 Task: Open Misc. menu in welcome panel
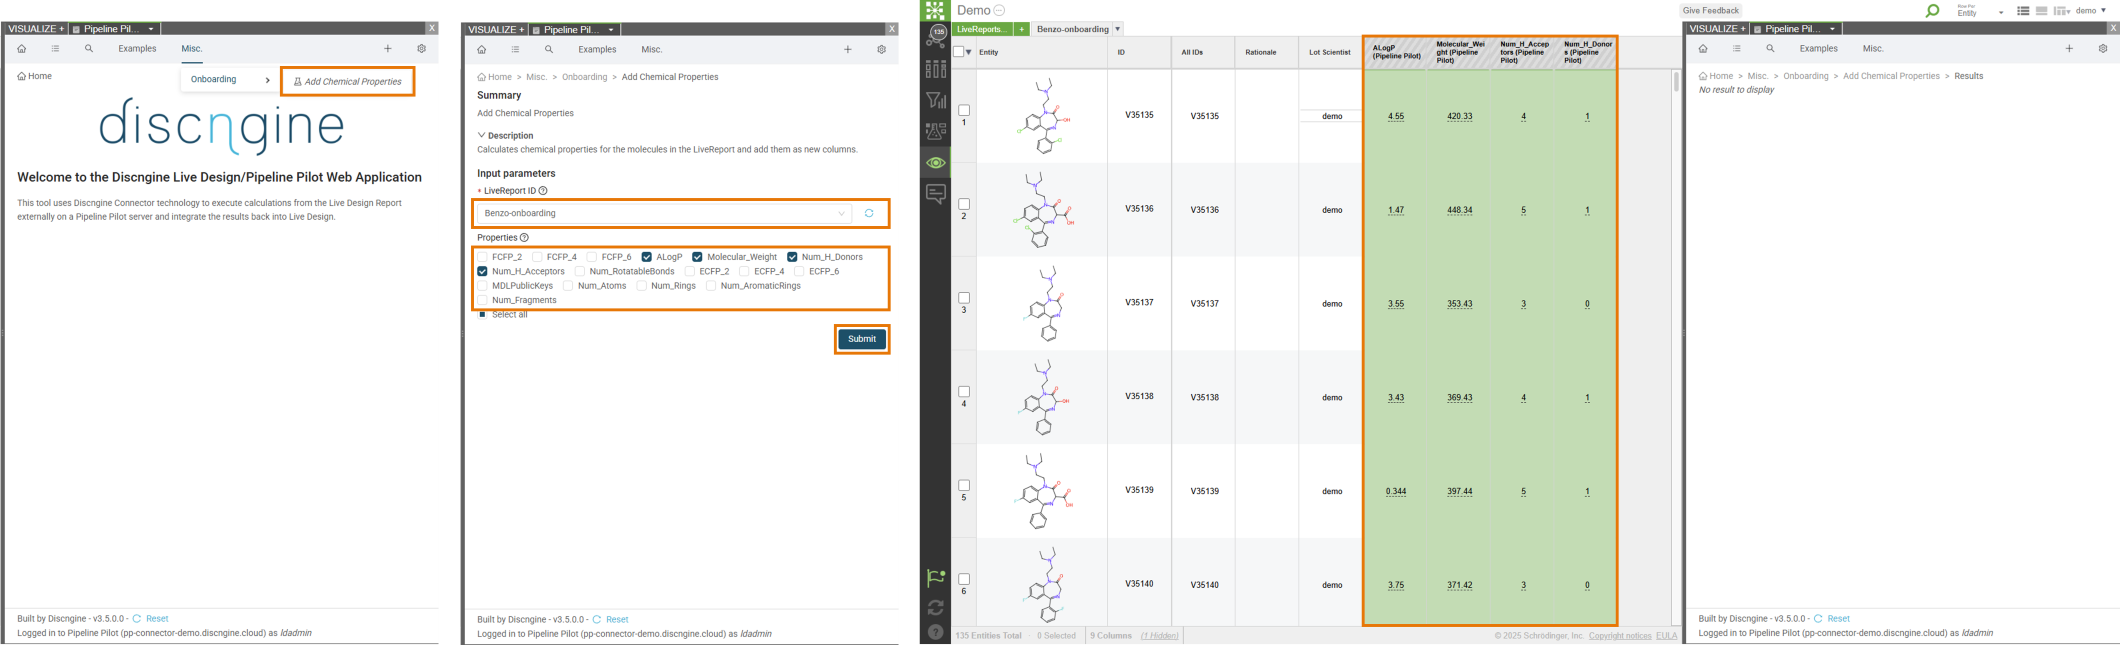point(191,48)
